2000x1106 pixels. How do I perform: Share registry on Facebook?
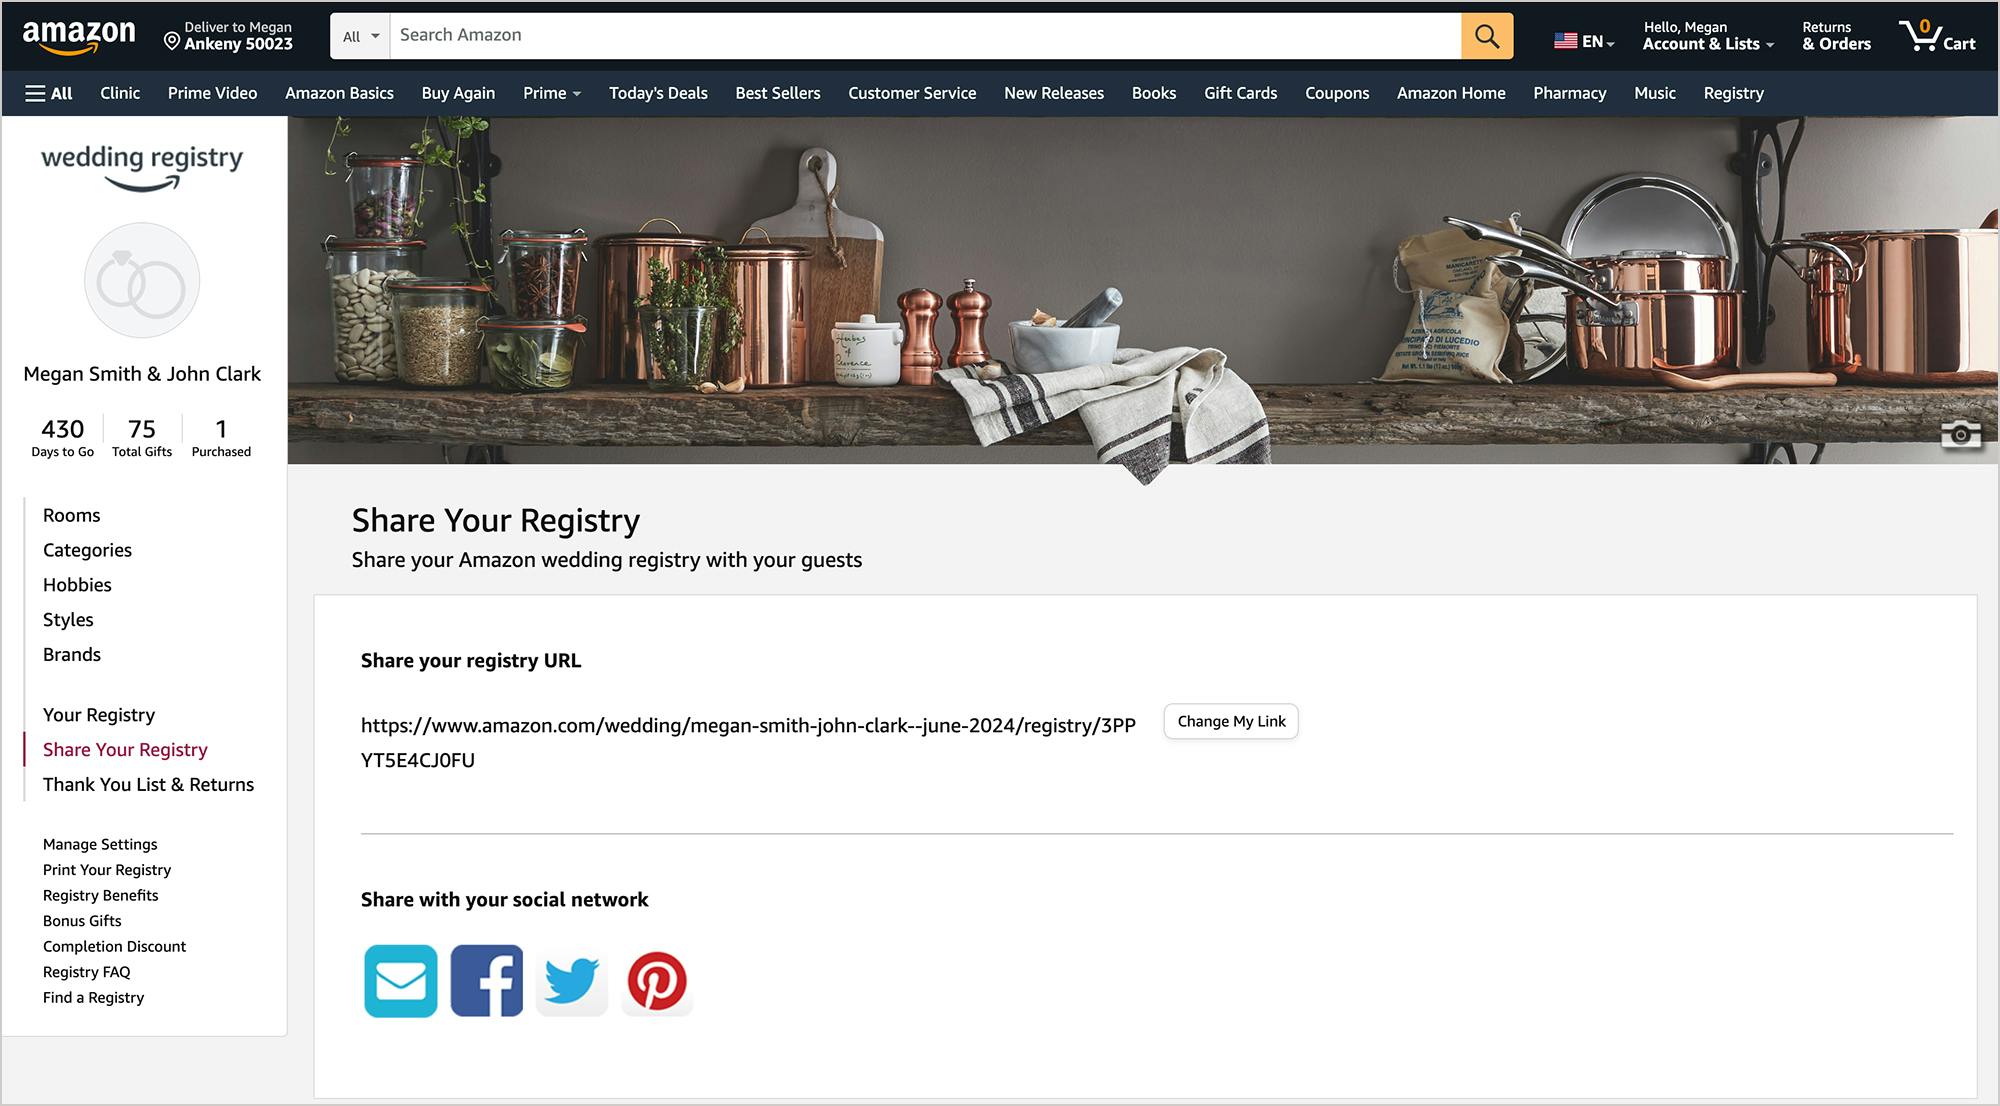pyautogui.click(x=487, y=981)
